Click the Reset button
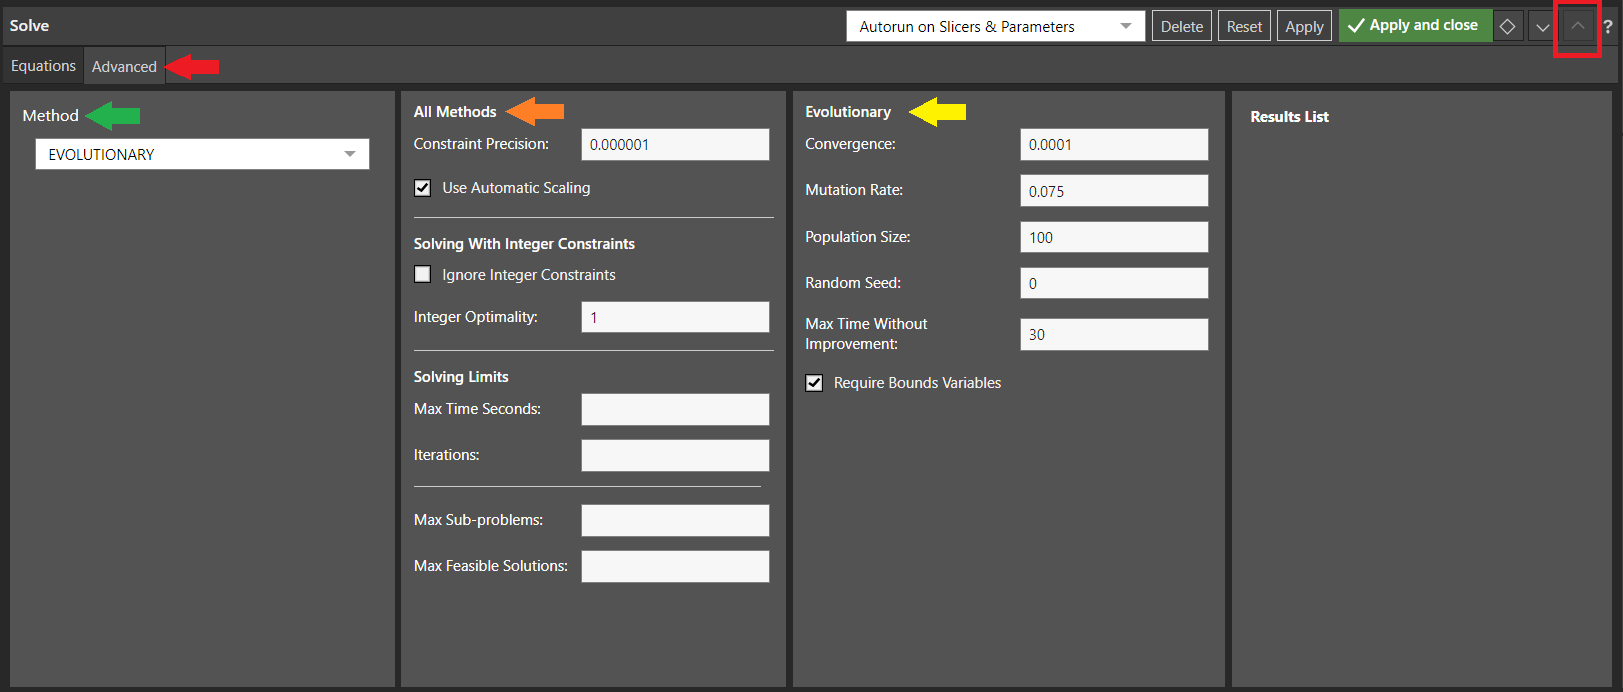Viewport: 1623px width, 692px height. click(1244, 27)
